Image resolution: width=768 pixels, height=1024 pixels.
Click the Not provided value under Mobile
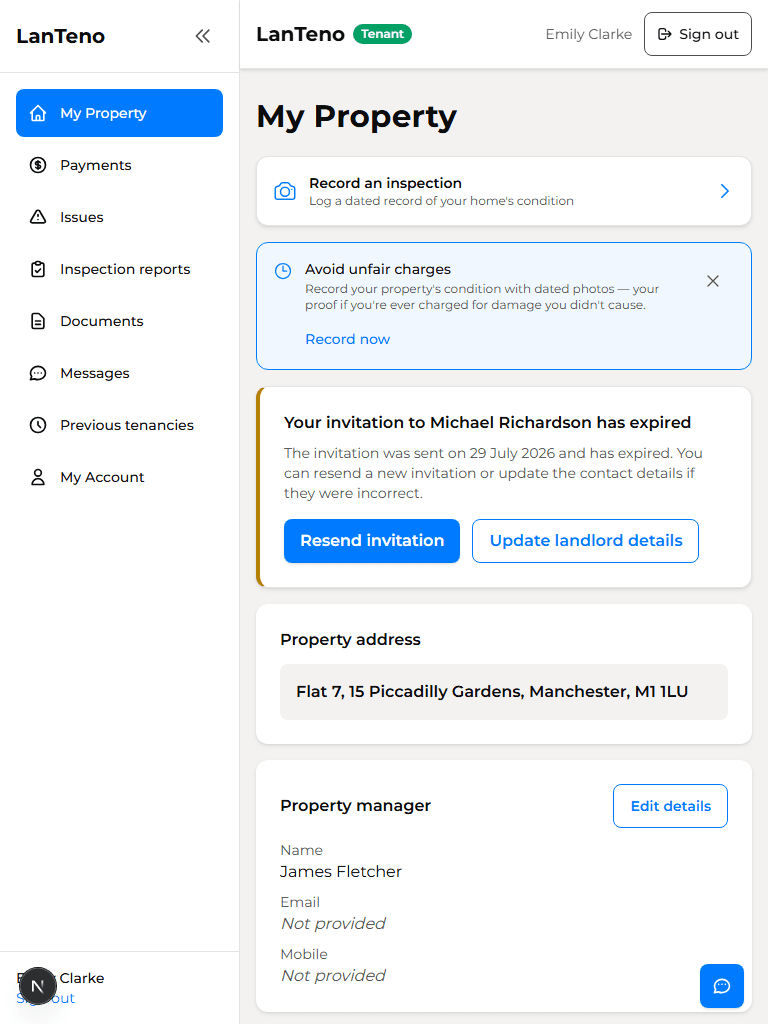(x=333, y=975)
